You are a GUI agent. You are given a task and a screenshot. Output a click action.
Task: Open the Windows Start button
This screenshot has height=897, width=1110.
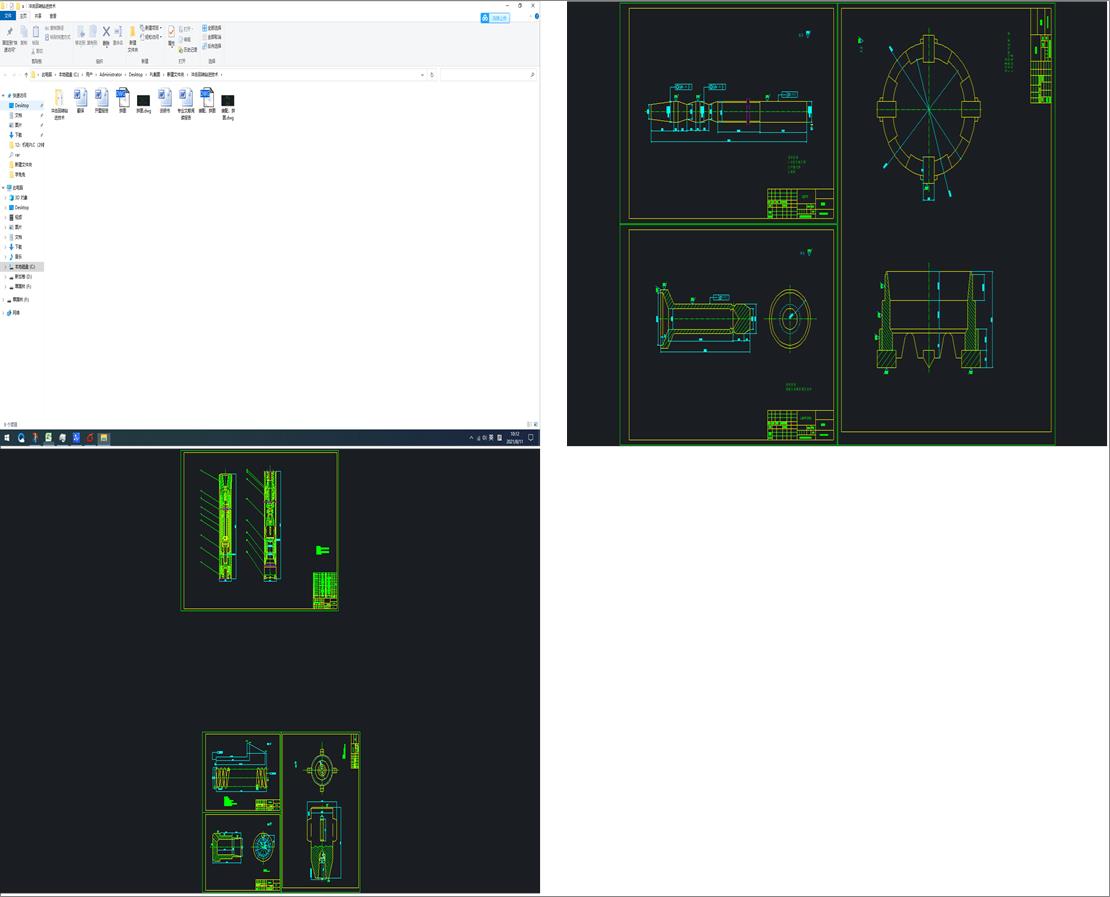[x=7, y=438]
